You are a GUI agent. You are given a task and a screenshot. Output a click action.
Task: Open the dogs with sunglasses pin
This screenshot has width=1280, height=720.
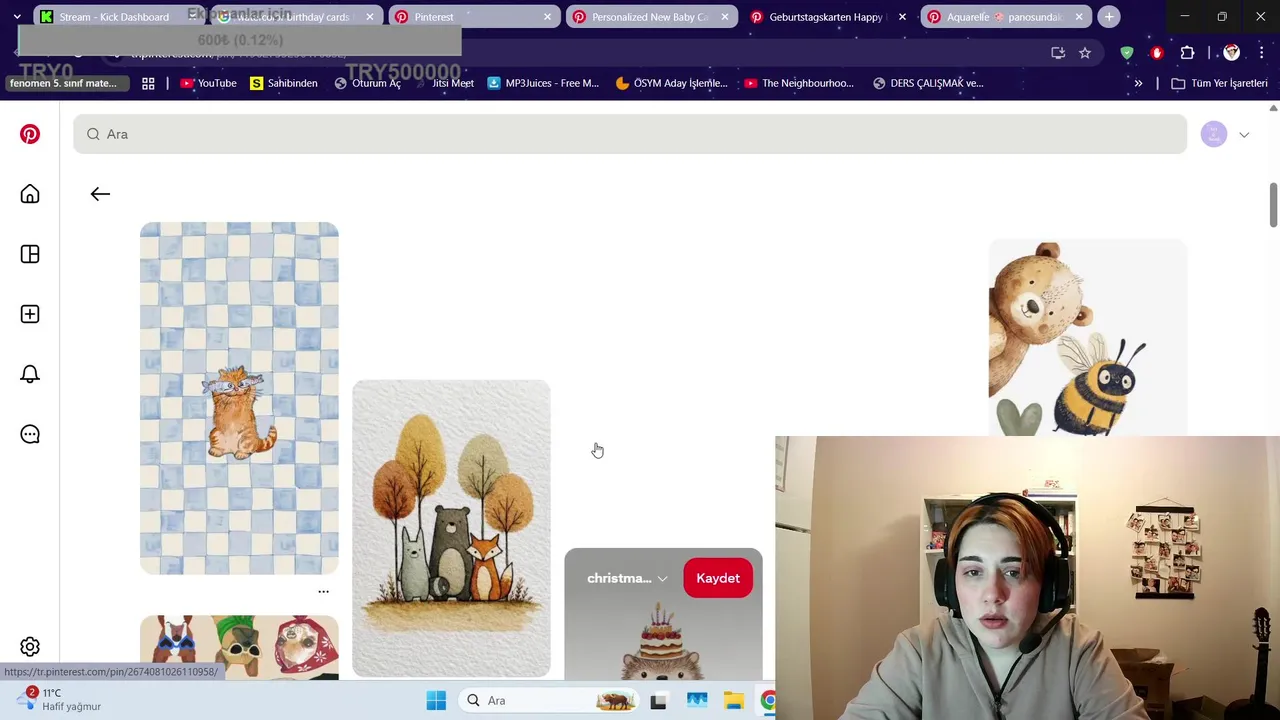[239, 647]
